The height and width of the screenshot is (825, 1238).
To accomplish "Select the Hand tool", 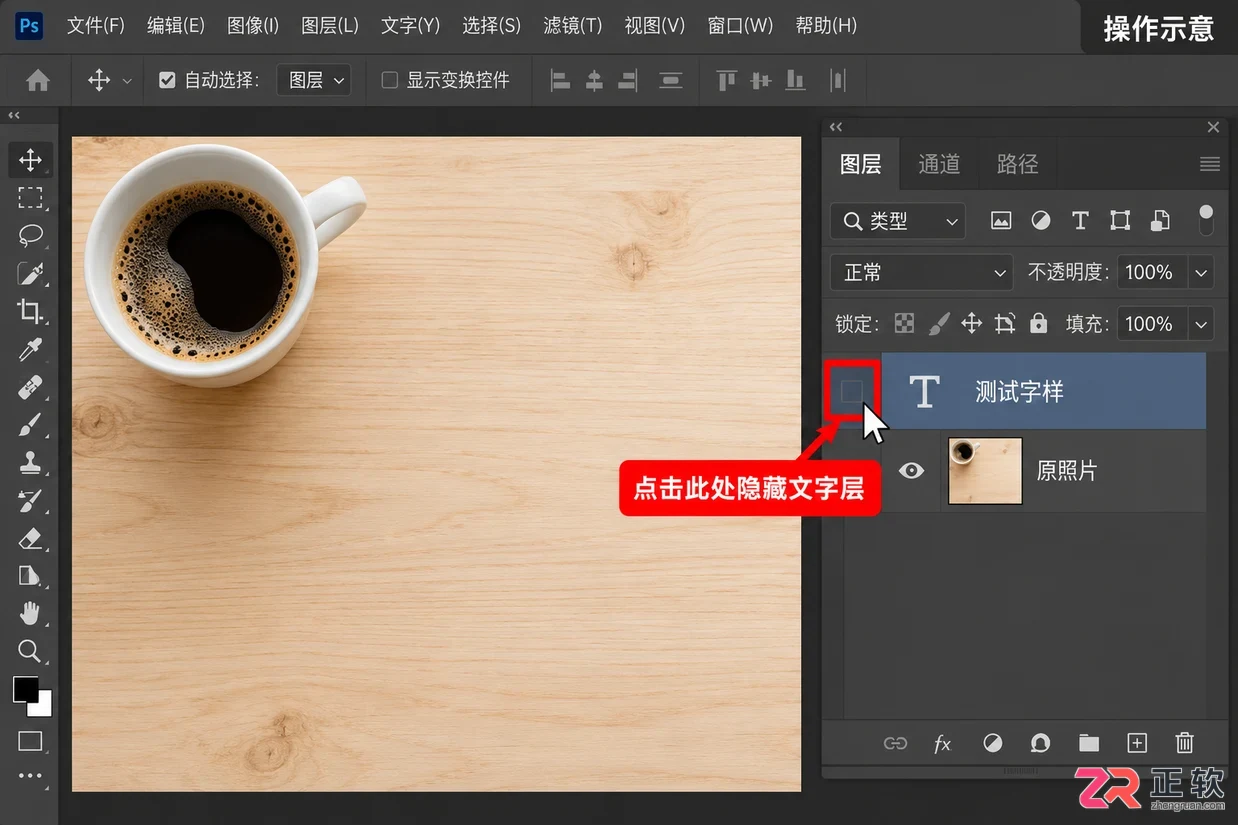I will tap(30, 613).
